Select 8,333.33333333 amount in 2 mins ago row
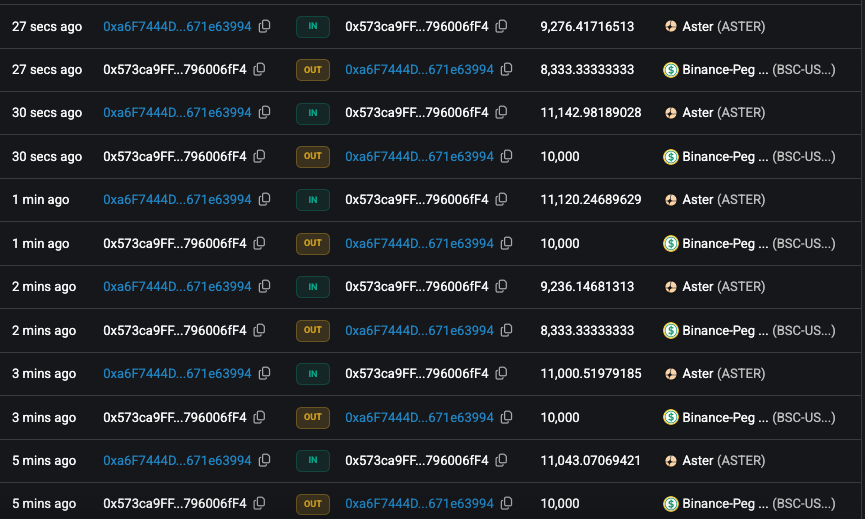Image resolution: width=865 pixels, height=519 pixels. click(587, 330)
